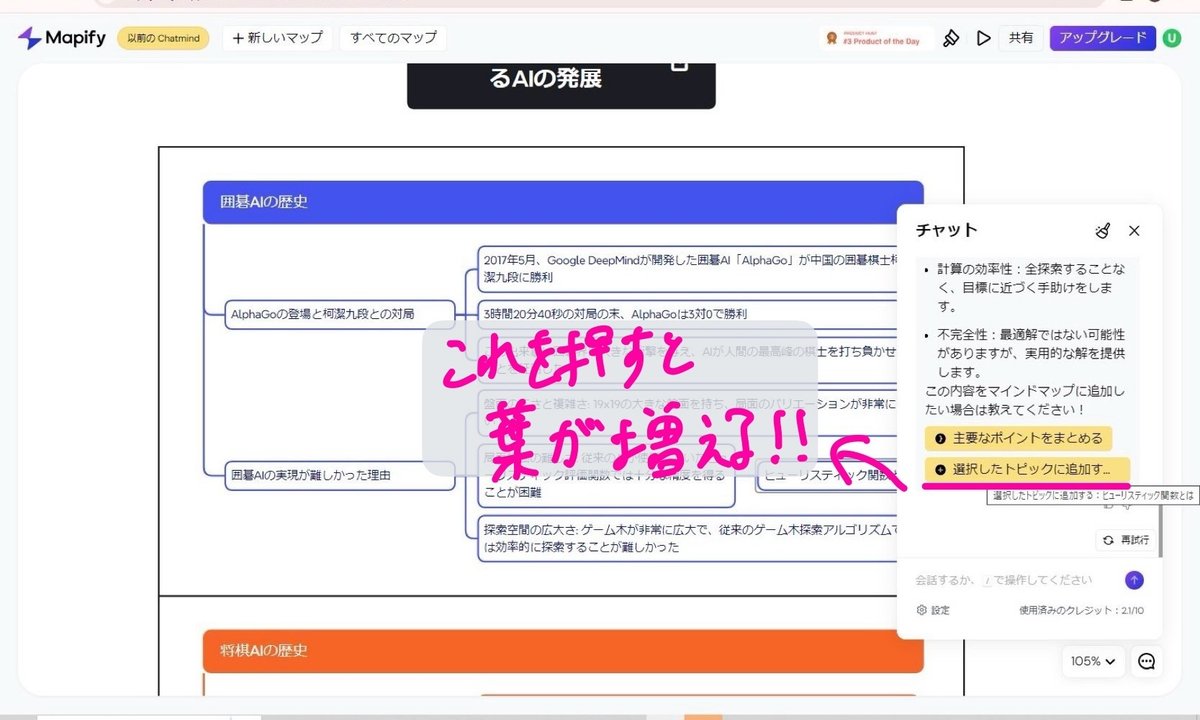Image resolution: width=1200 pixels, height=720 pixels.
Task: Select the ヒューリスティック関数 node
Action: (x=828, y=476)
